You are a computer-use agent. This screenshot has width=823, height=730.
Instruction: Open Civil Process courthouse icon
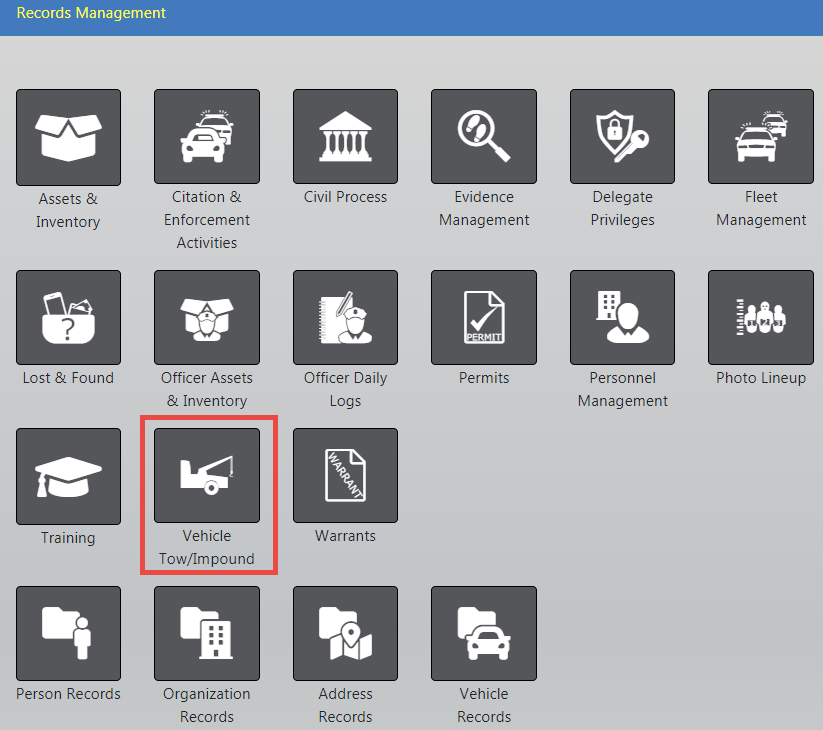[345, 137]
